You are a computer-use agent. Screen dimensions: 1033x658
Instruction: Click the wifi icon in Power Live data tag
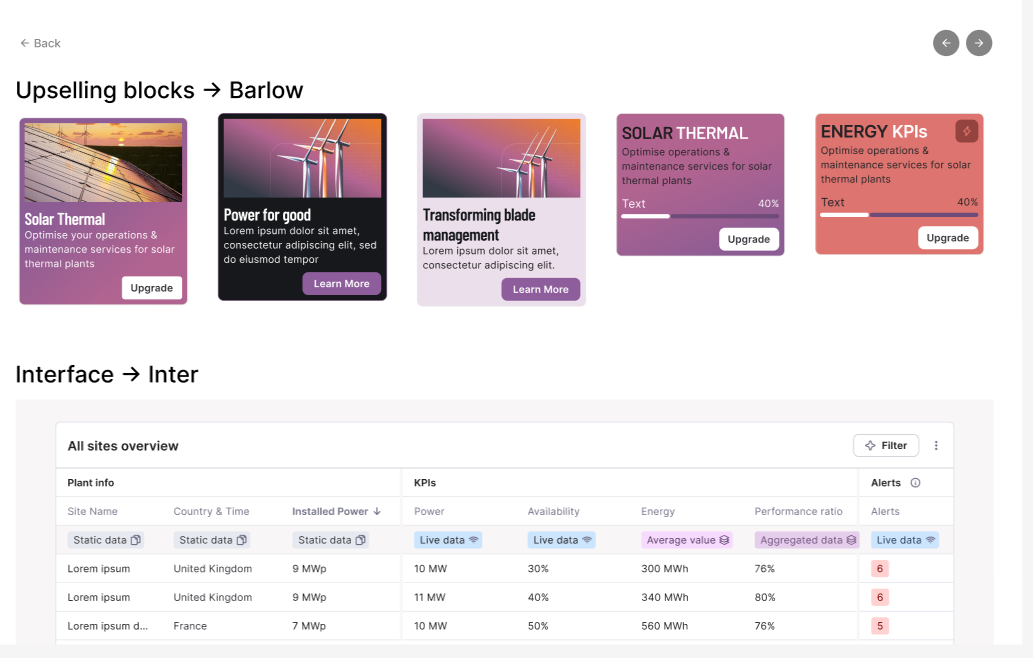474,540
